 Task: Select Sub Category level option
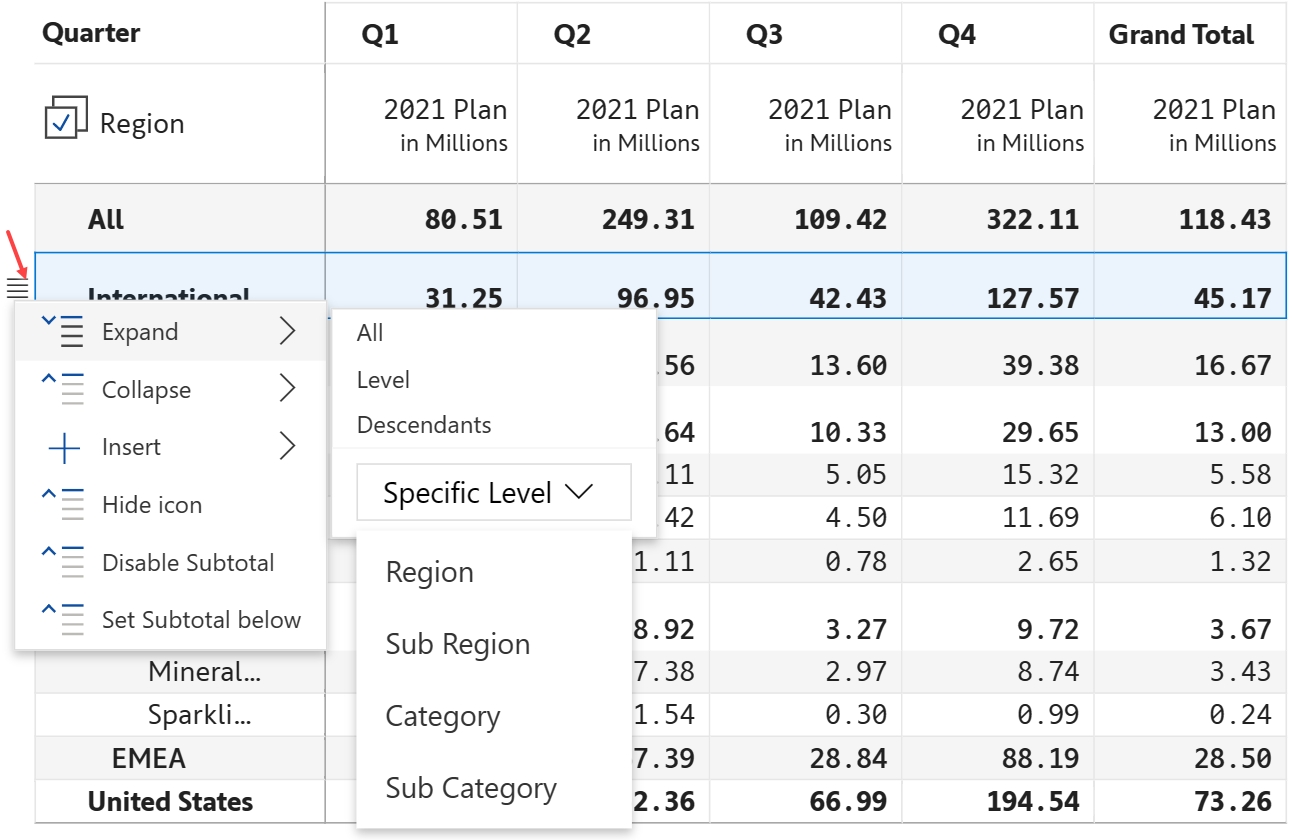point(471,789)
